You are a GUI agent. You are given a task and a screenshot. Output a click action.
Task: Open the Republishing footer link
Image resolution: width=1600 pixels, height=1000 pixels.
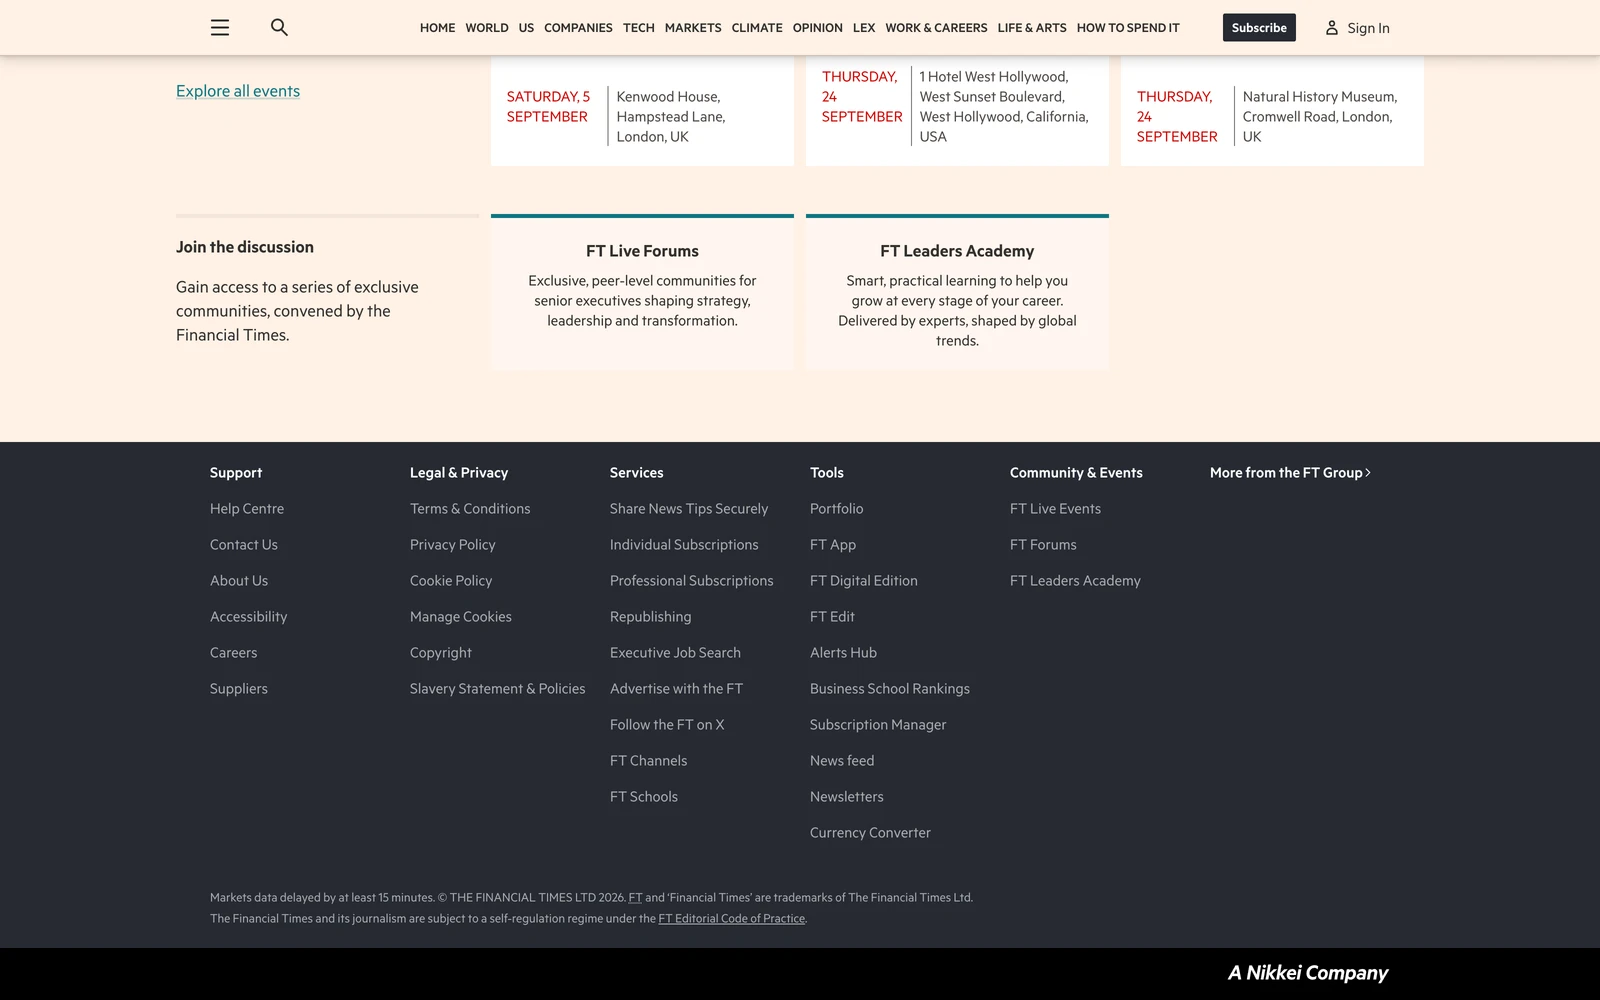point(650,617)
